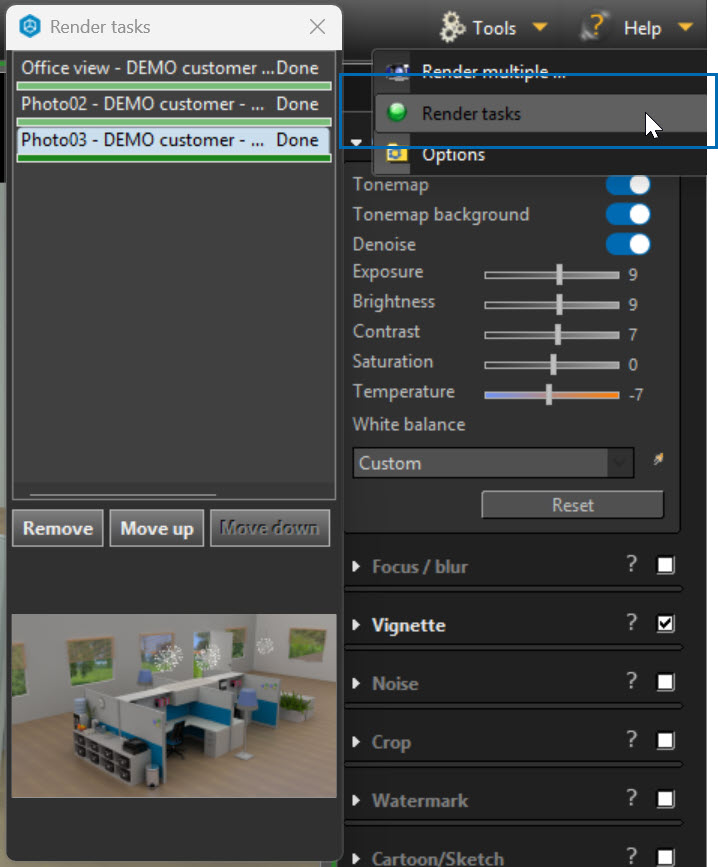The width and height of the screenshot is (718, 867).
Task: Open the Help dropdown arrow
Action: tap(685, 27)
